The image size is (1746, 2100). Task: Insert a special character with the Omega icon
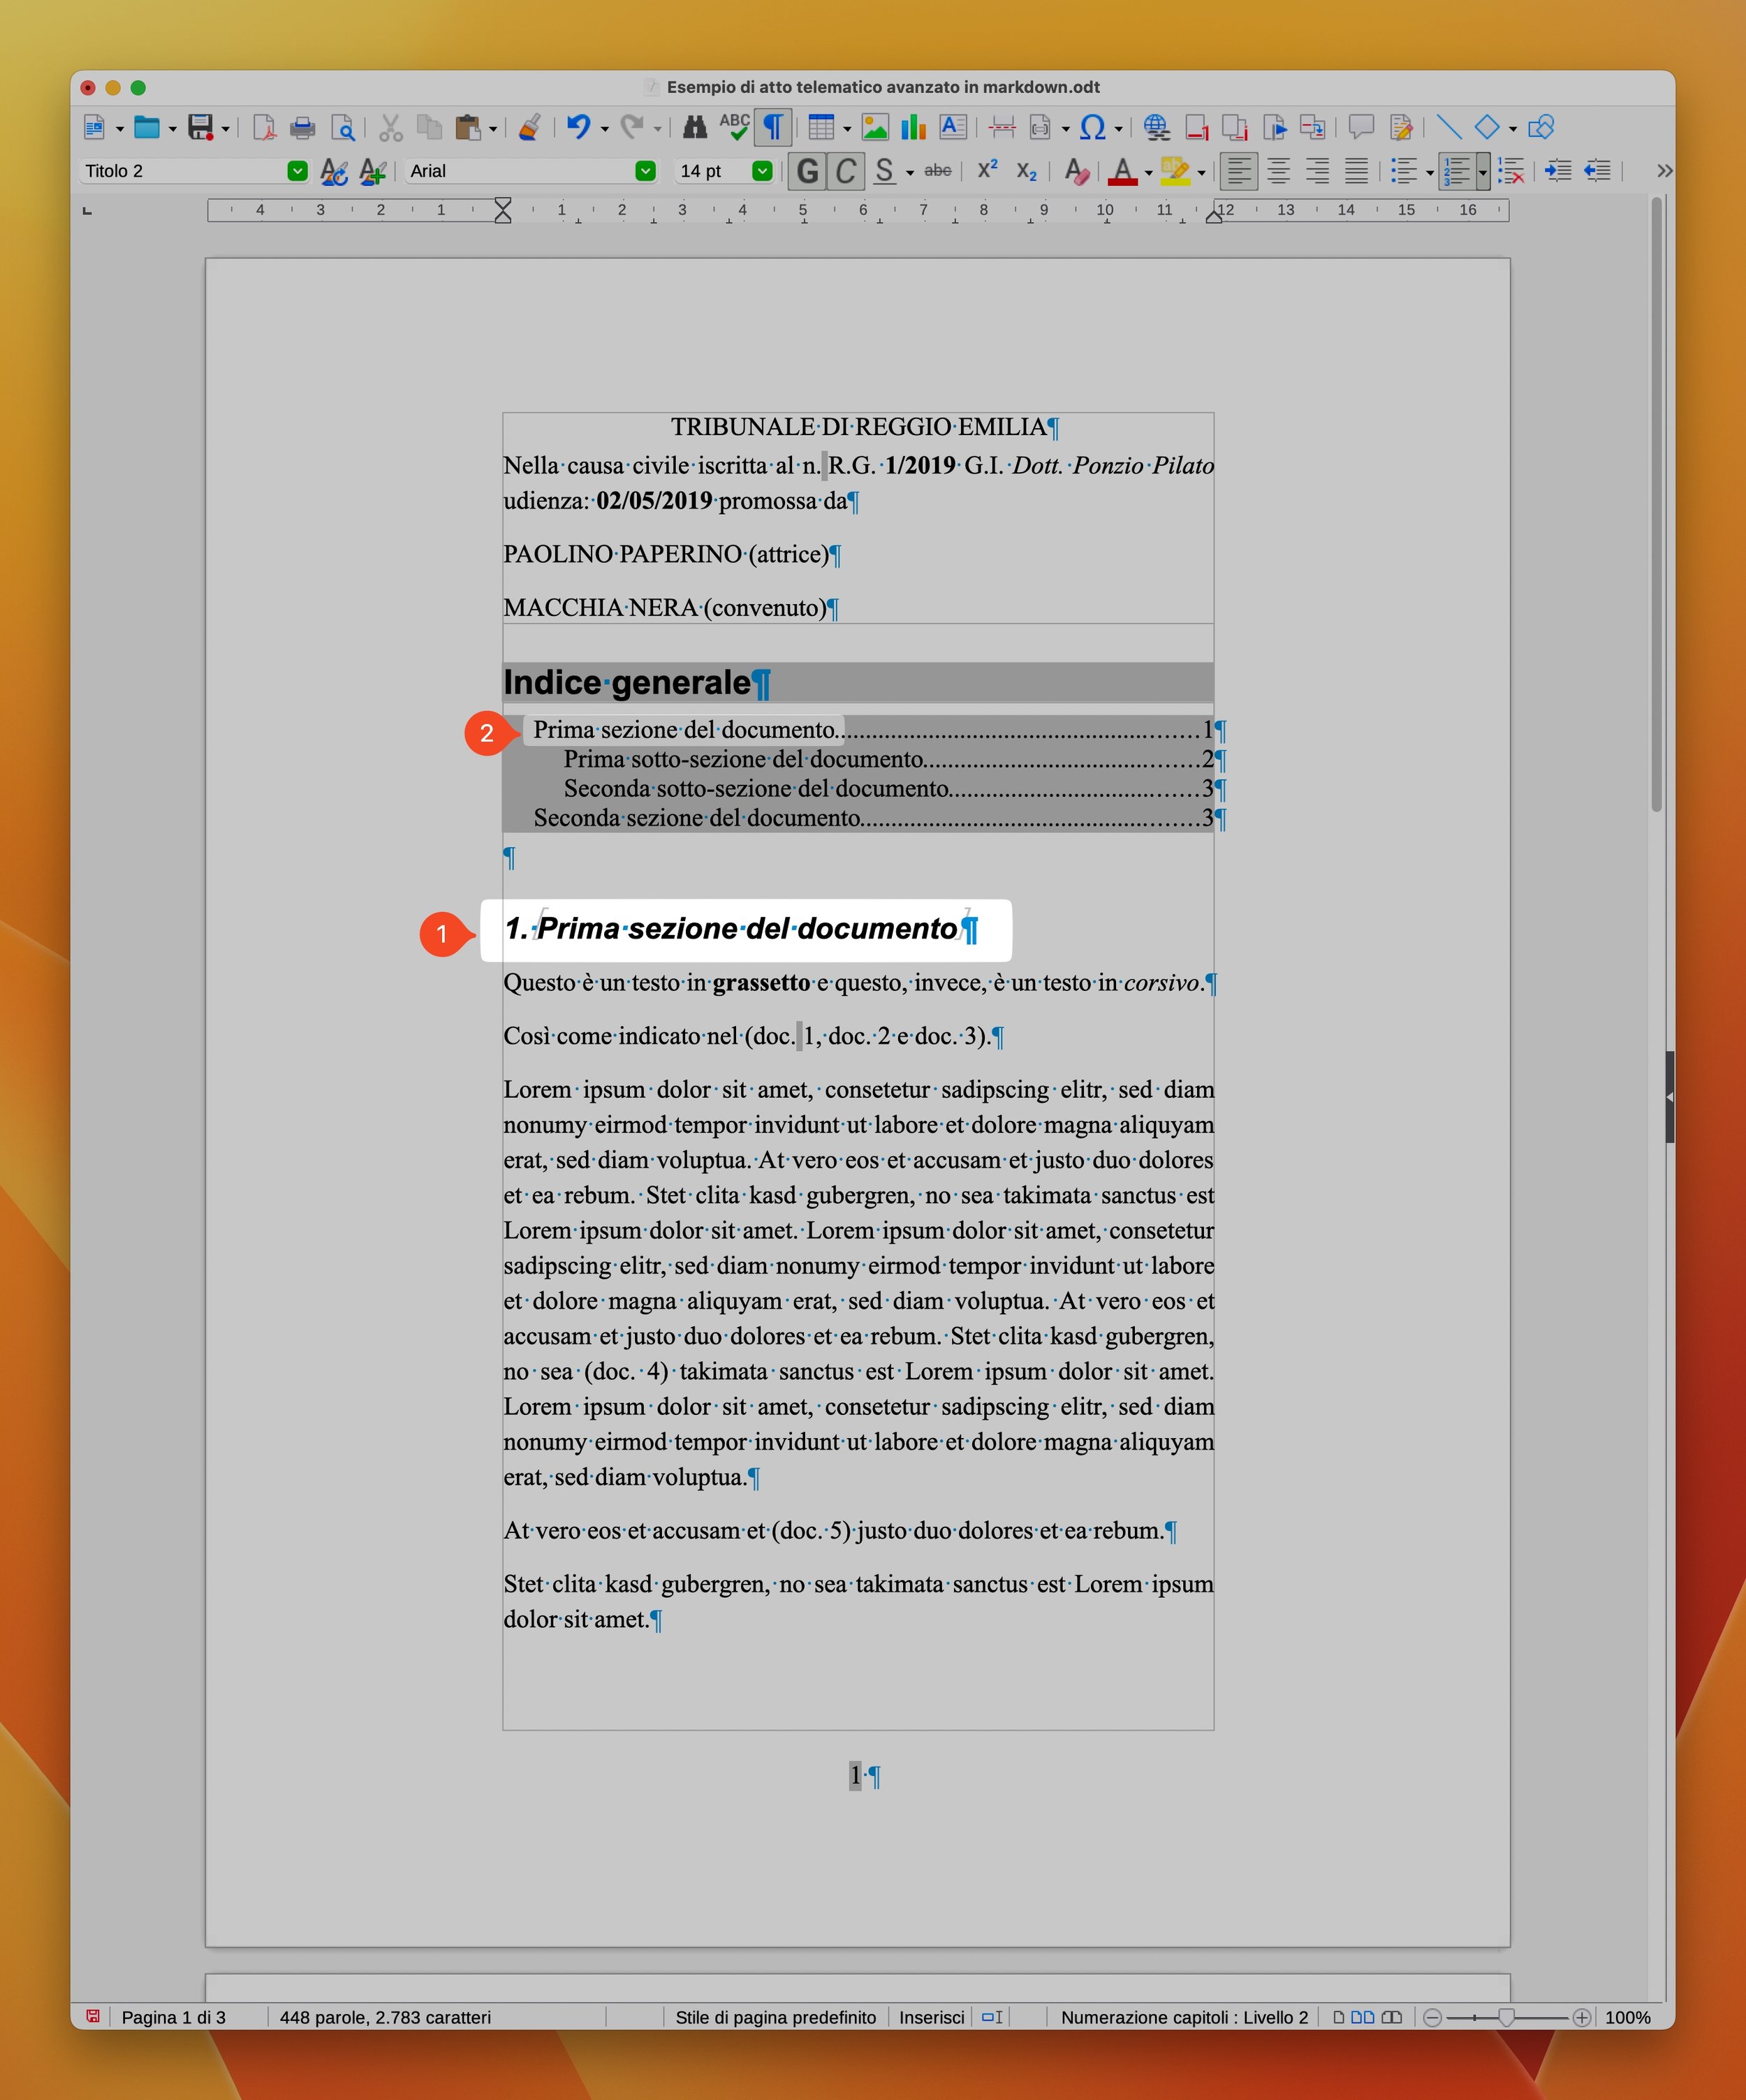pyautogui.click(x=1093, y=127)
